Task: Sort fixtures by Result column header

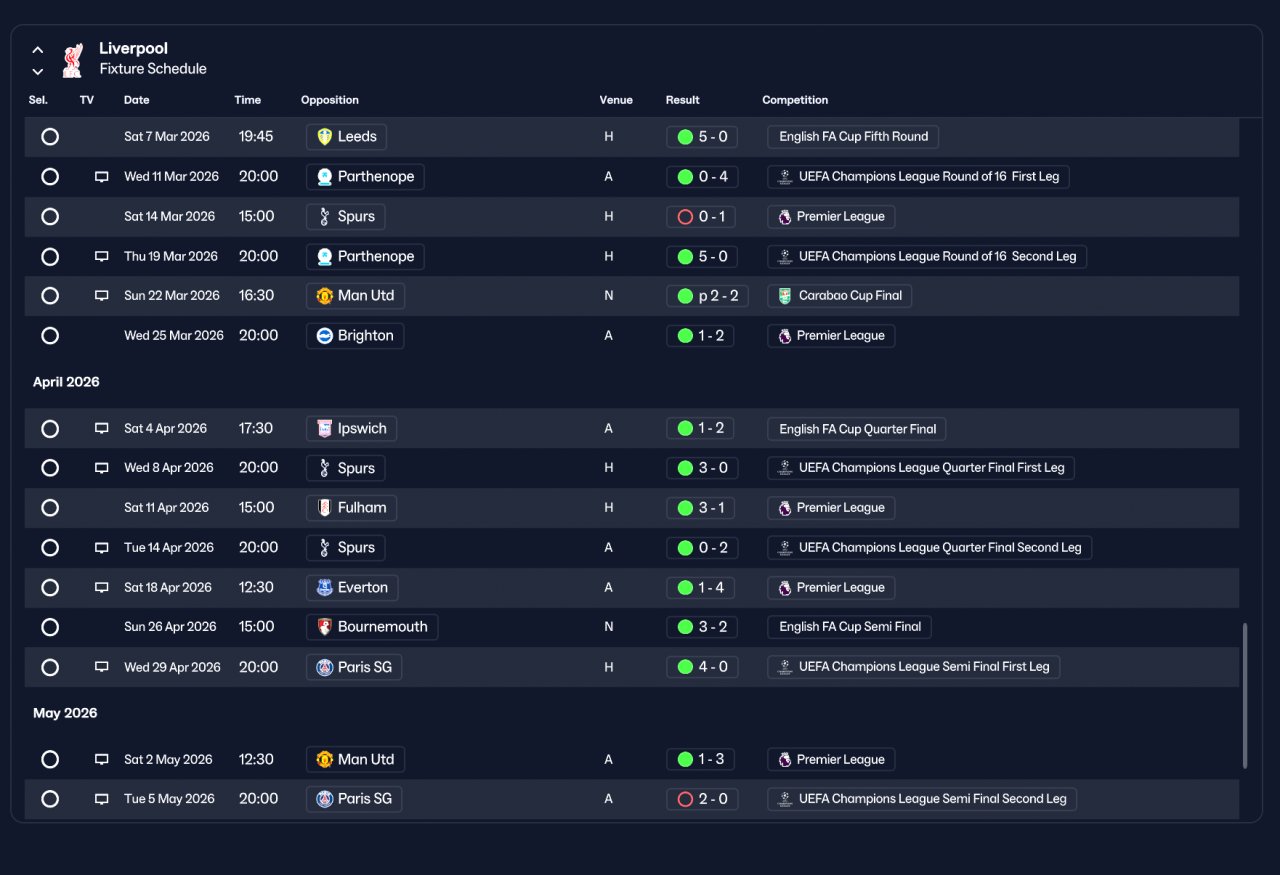Action: [x=683, y=100]
